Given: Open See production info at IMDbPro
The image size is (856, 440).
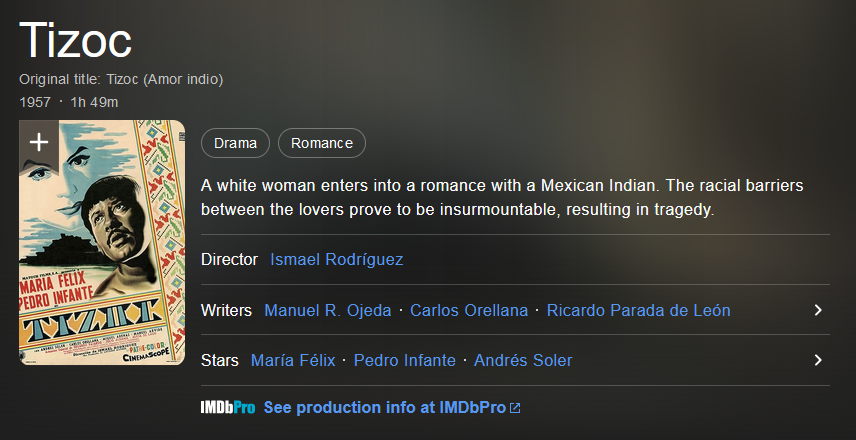Looking at the screenshot, I should coord(385,408).
